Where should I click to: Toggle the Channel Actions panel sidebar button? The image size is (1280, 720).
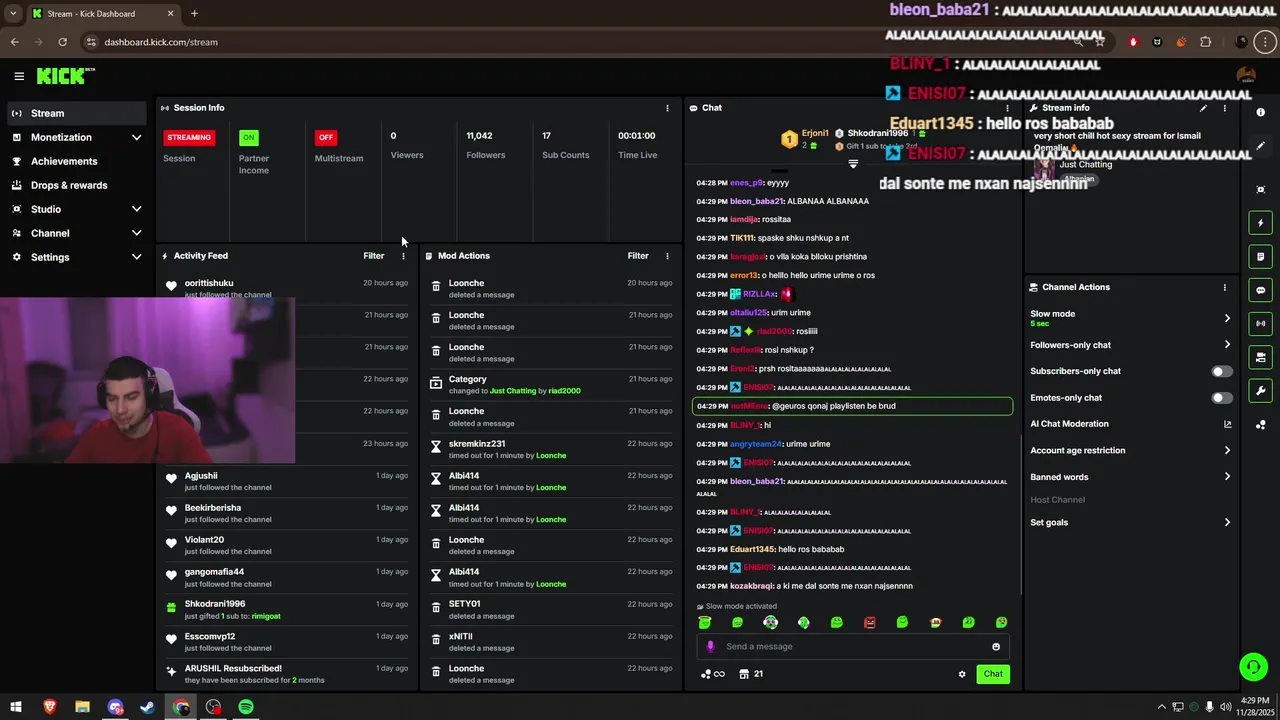pyautogui.click(x=1261, y=357)
